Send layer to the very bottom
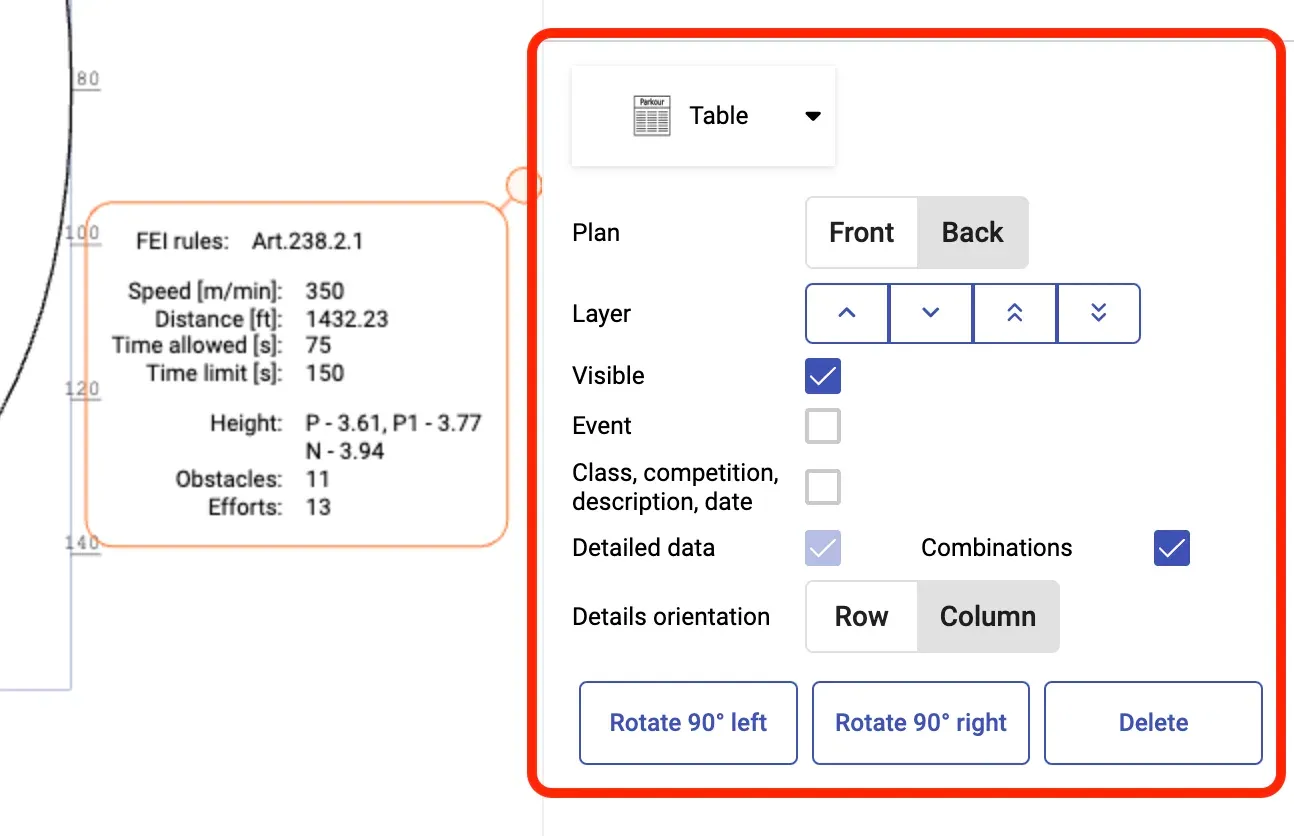This screenshot has width=1294, height=836. [x=1098, y=314]
